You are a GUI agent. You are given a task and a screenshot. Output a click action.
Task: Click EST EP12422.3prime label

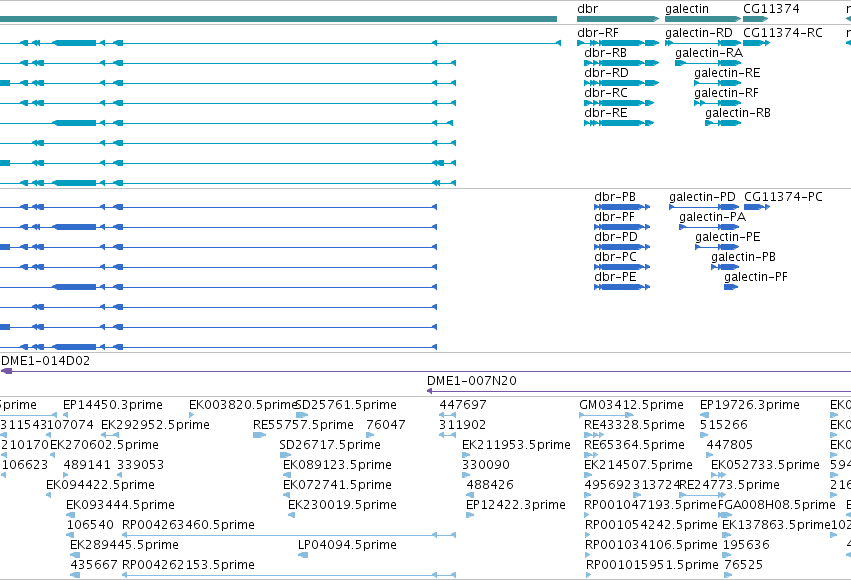pos(516,505)
